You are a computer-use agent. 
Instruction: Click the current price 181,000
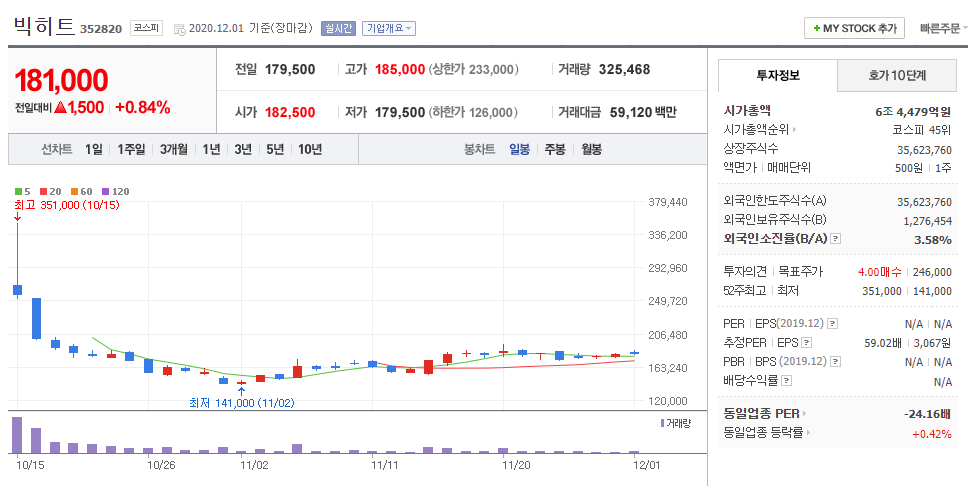(x=61, y=80)
